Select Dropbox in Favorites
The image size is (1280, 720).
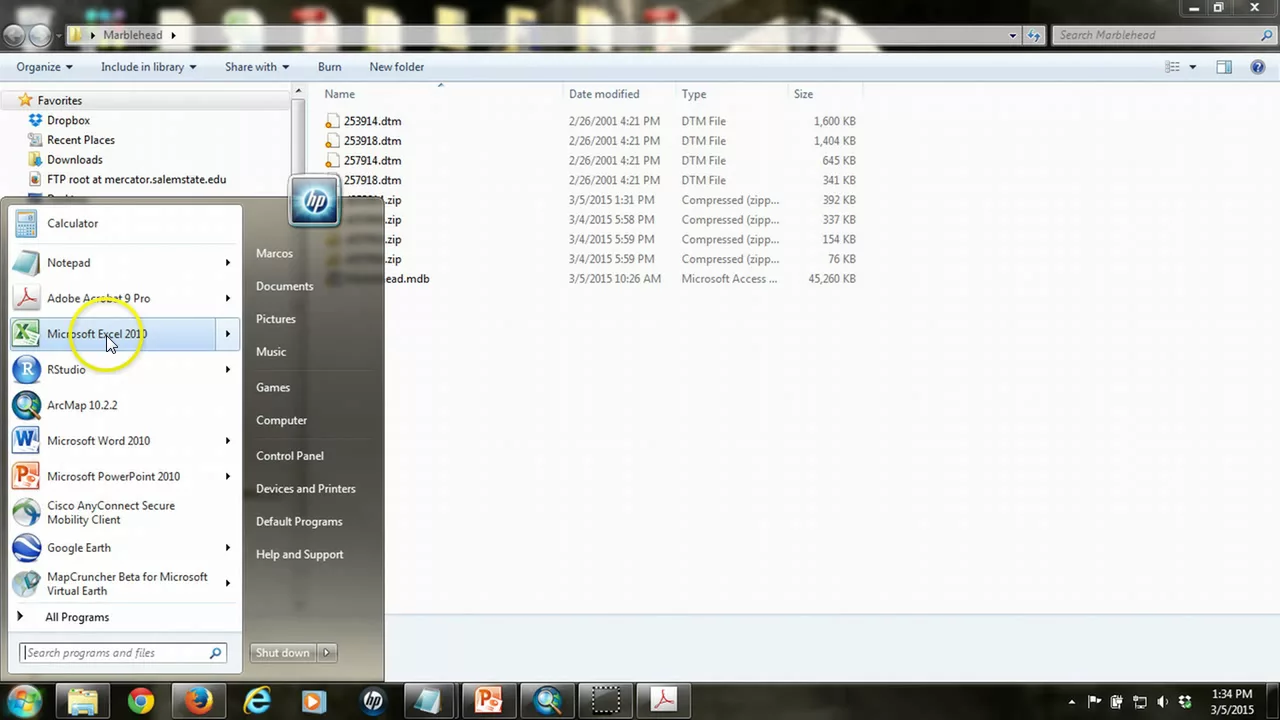click(x=68, y=120)
